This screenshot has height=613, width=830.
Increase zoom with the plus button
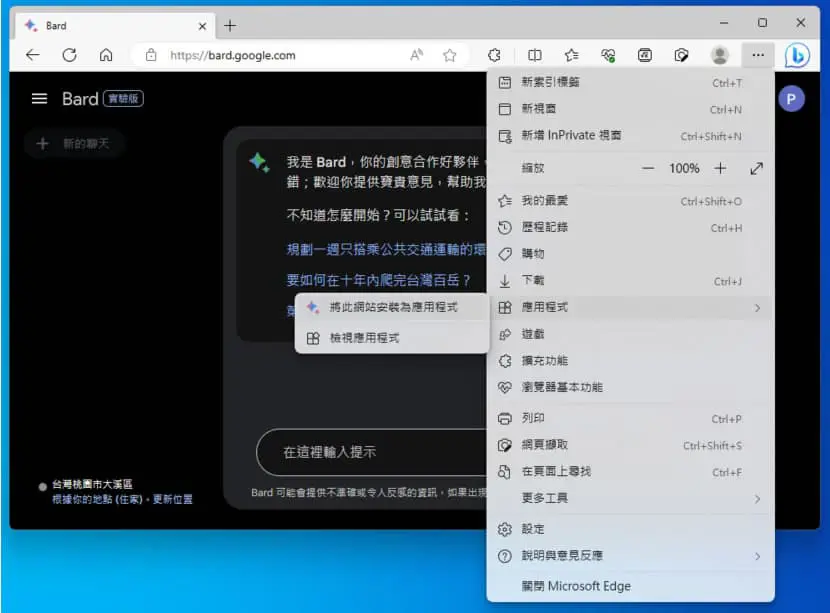click(720, 168)
